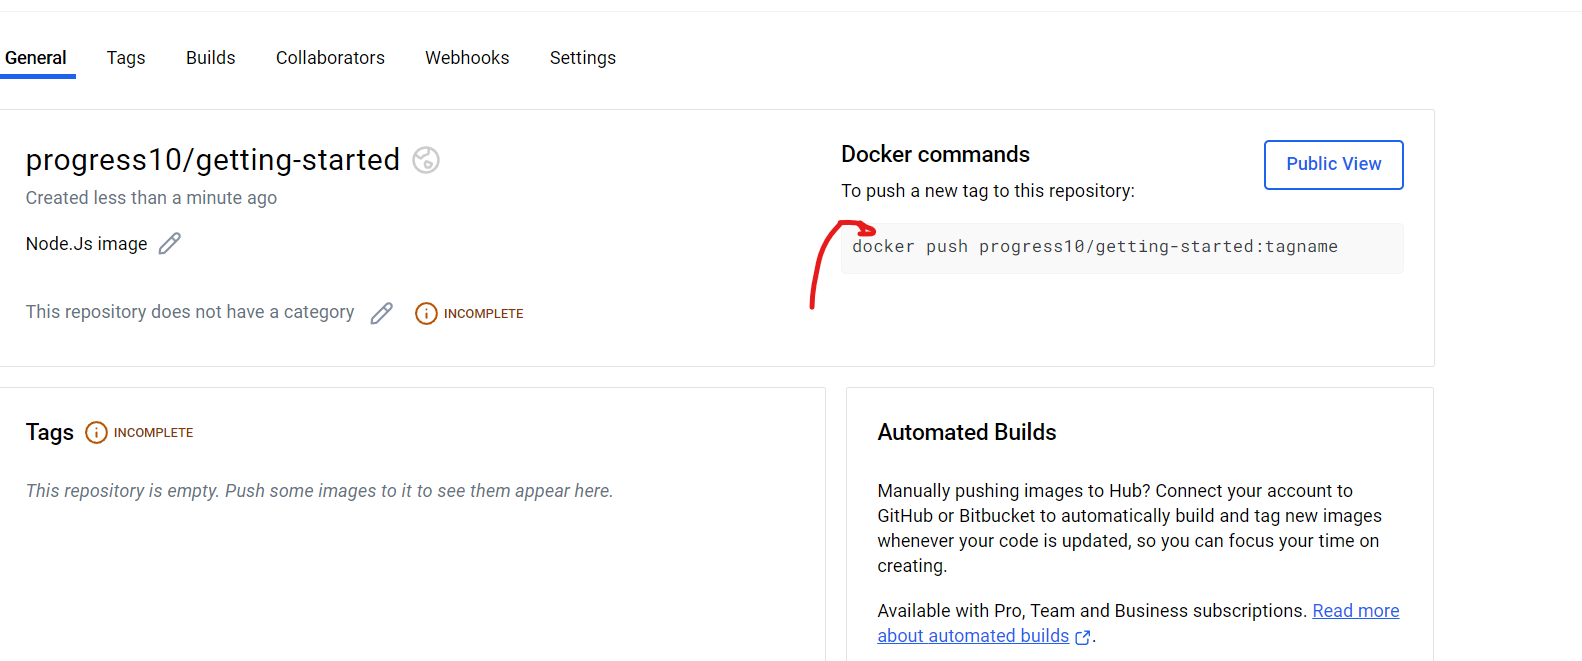This screenshot has height=661, width=1582.
Task: Click the repository does not have category text
Action: (190, 312)
